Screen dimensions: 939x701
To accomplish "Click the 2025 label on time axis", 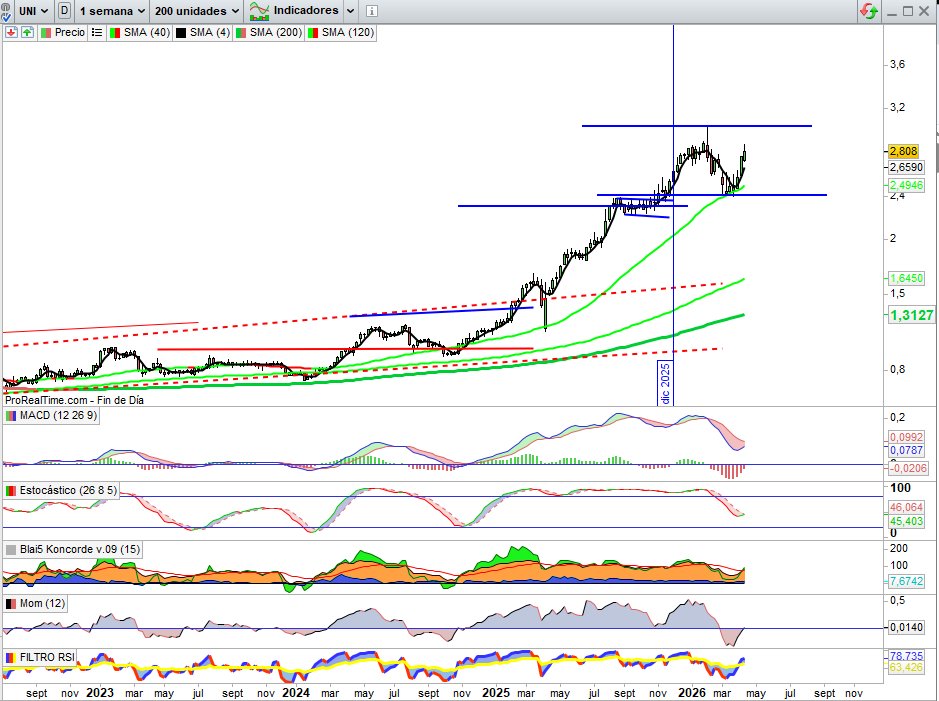I will (496, 693).
